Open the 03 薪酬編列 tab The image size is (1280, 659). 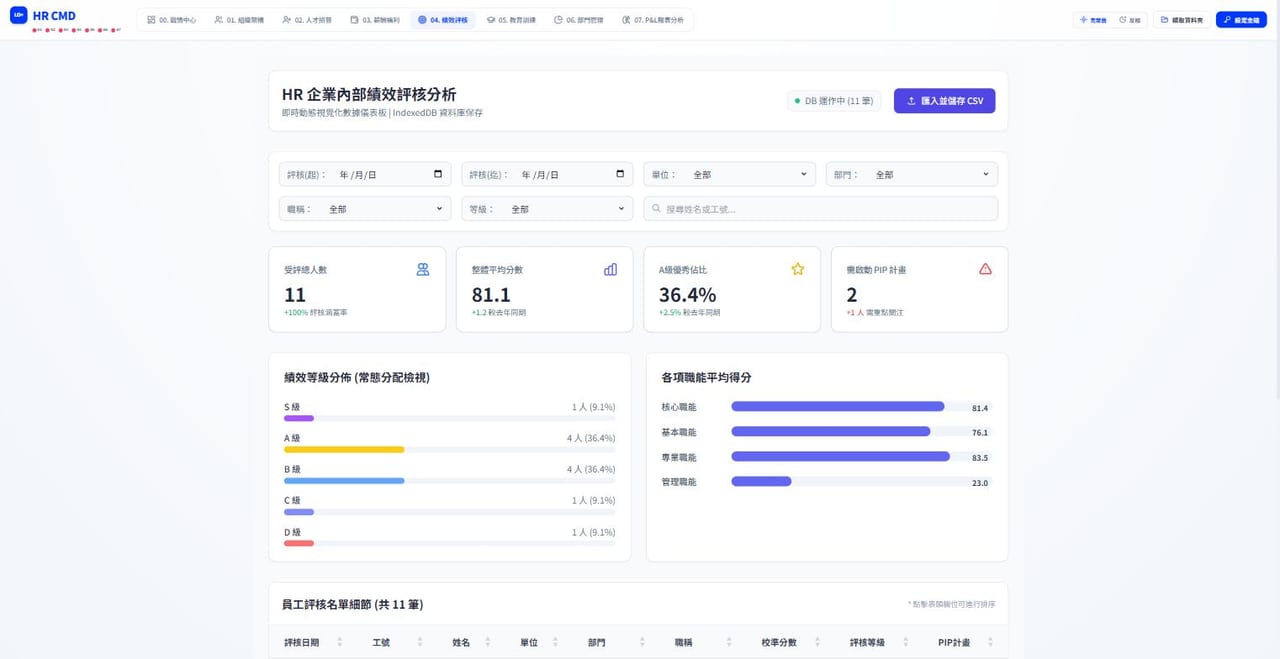[375, 20]
